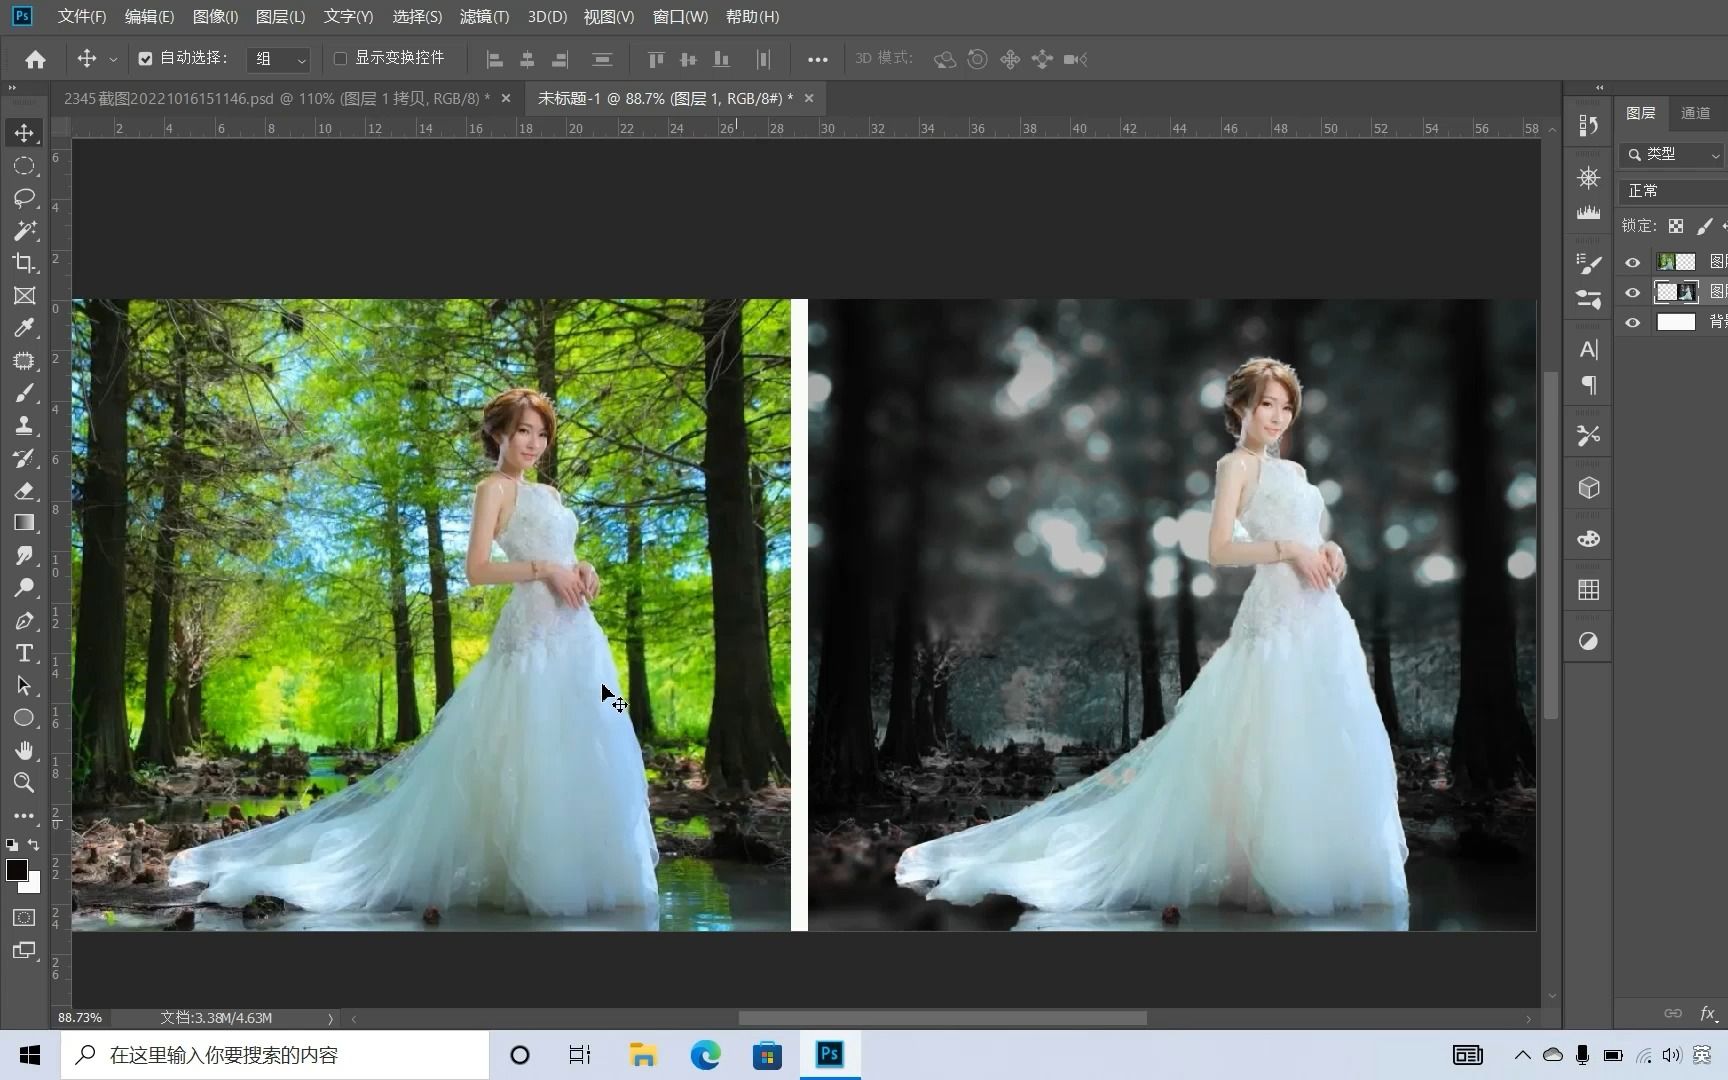1728x1080 pixels.
Task: Expand the toolbox width arrows
Action: [x=12, y=88]
